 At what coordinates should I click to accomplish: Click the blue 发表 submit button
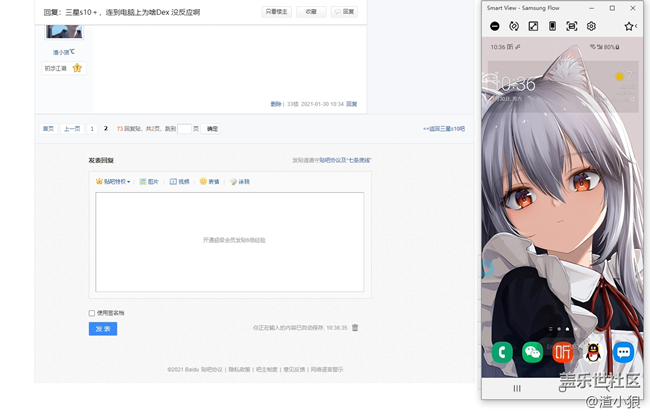pos(103,329)
